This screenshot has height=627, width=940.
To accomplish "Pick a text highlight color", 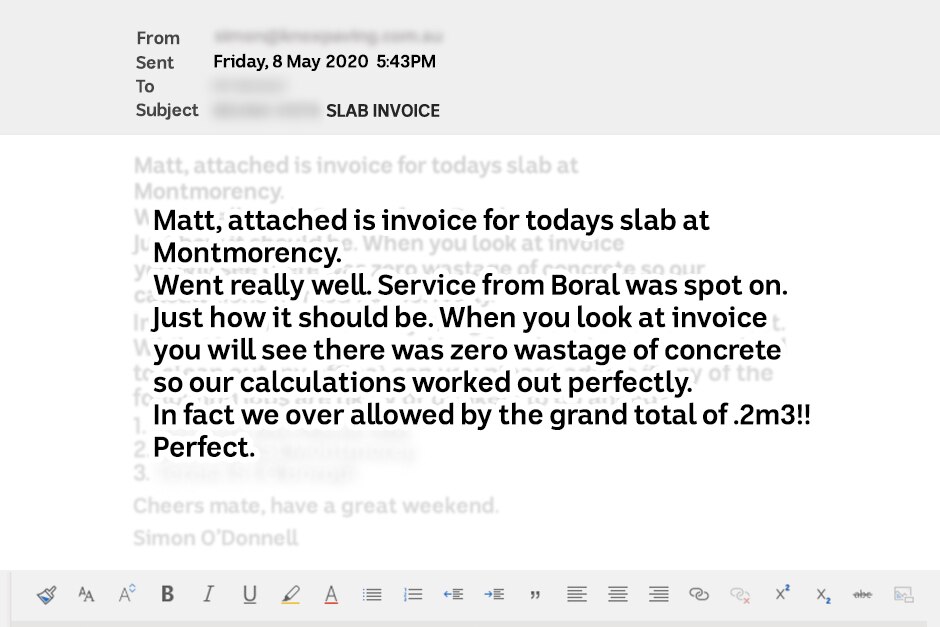I will (290, 593).
